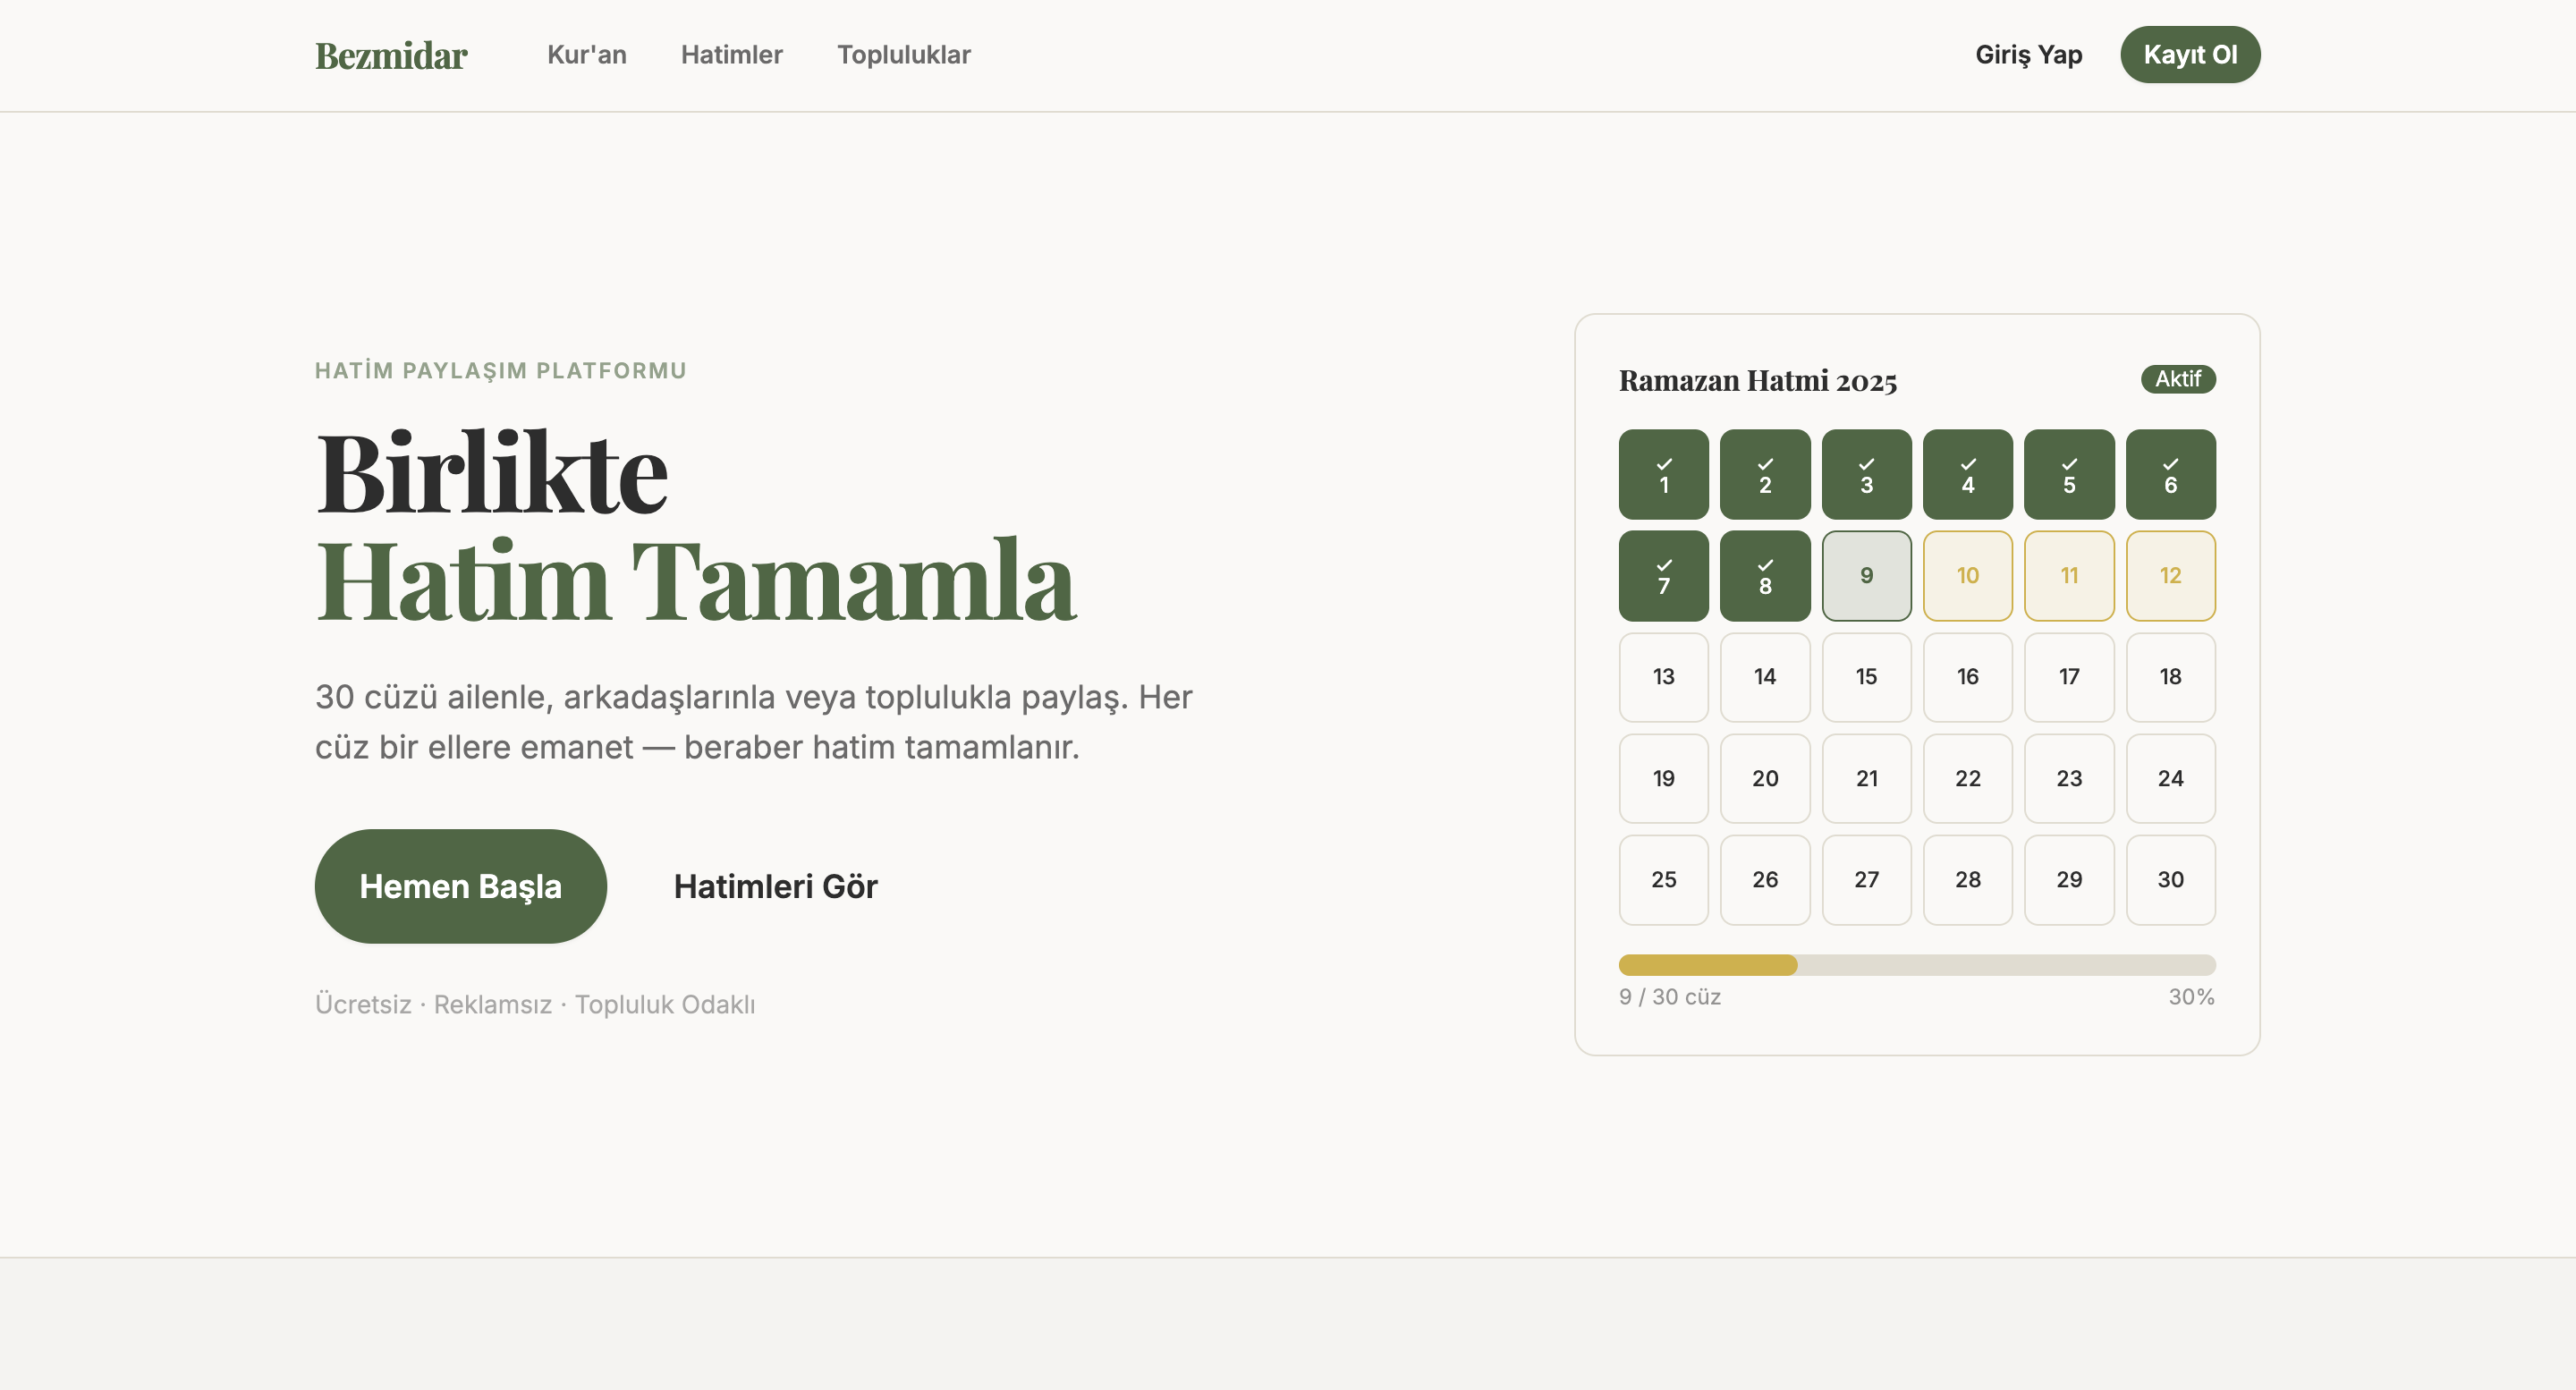The width and height of the screenshot is (2576, 1390).
Task: Select completed cüz 6 checkmark tile
Action: pos(2171,475)
